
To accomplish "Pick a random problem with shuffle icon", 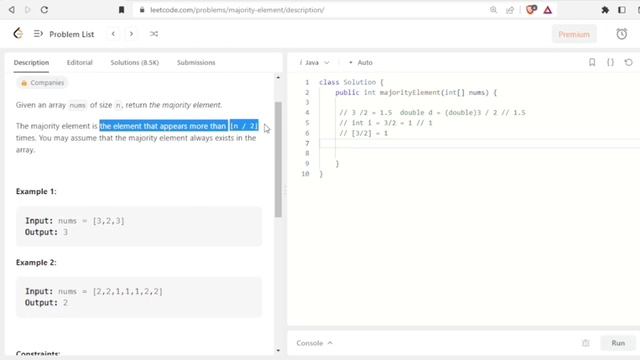I will (154, 34).
